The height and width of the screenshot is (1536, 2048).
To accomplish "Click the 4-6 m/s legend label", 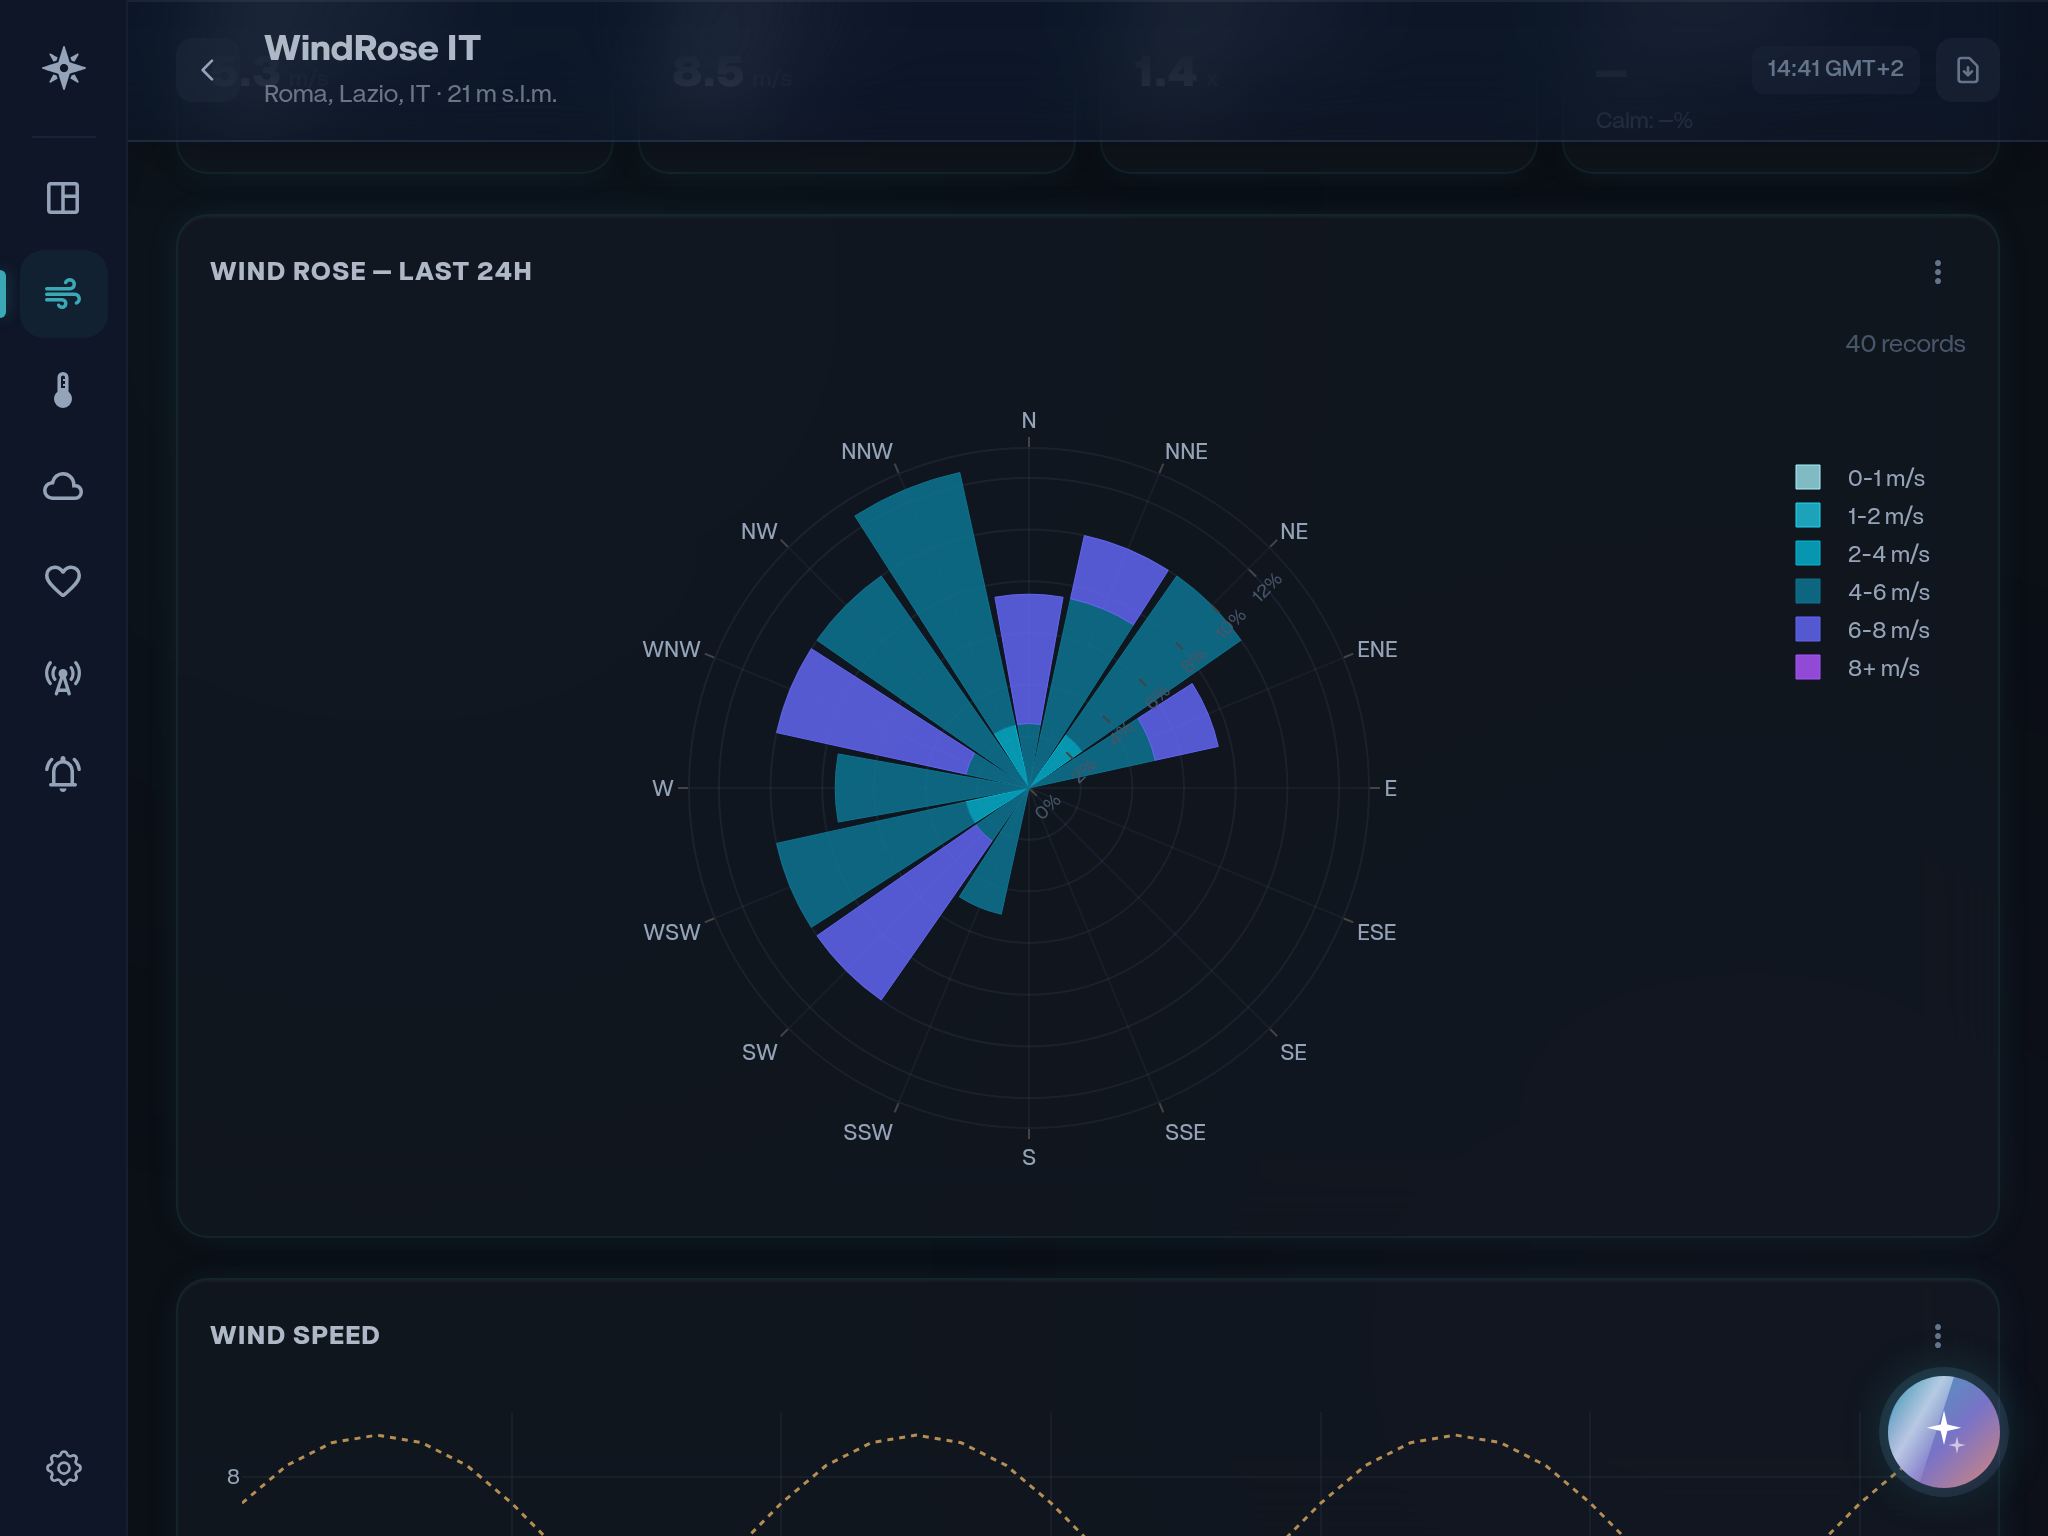I will point(1889,592).
